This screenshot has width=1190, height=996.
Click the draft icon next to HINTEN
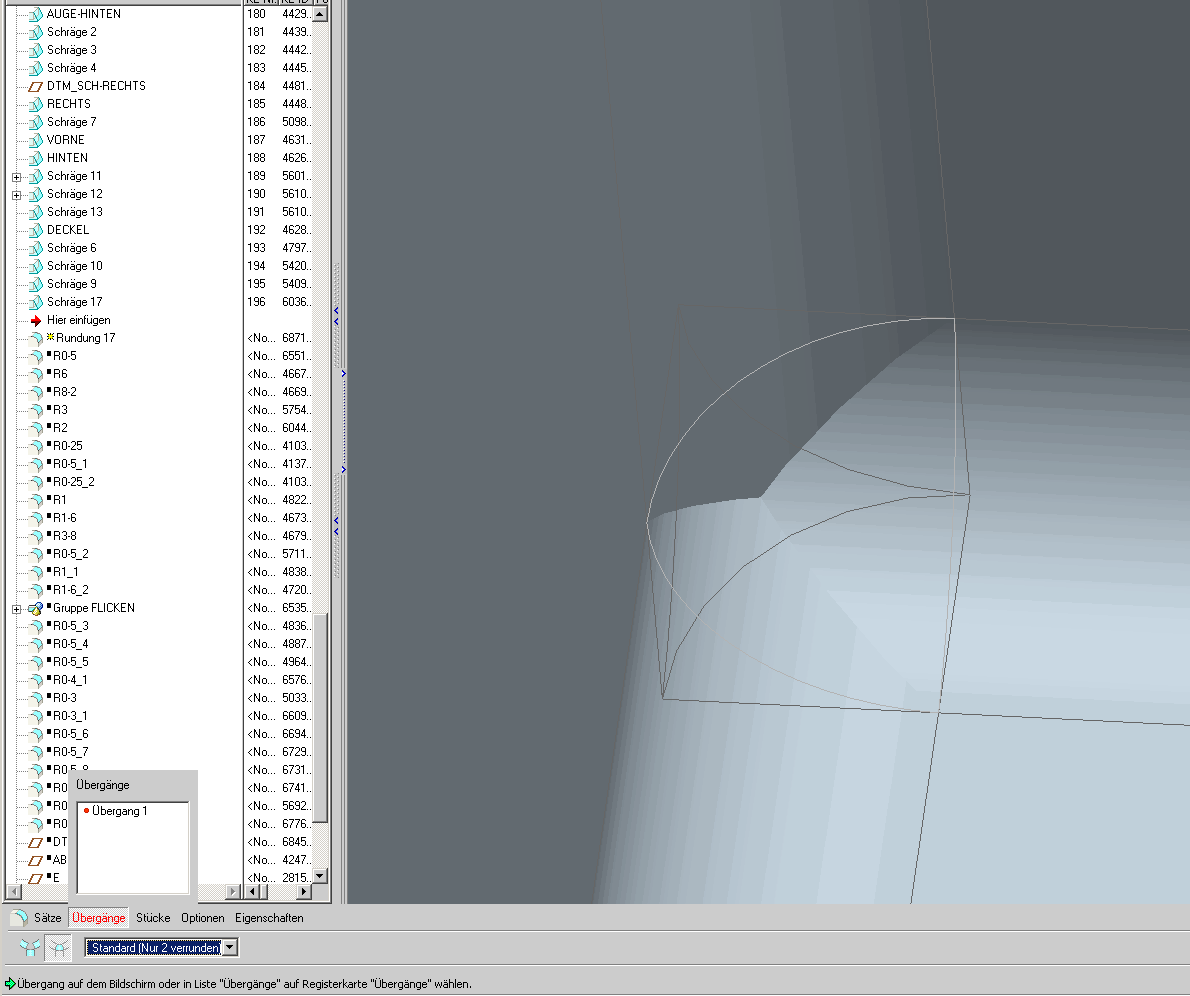point(36,158)
